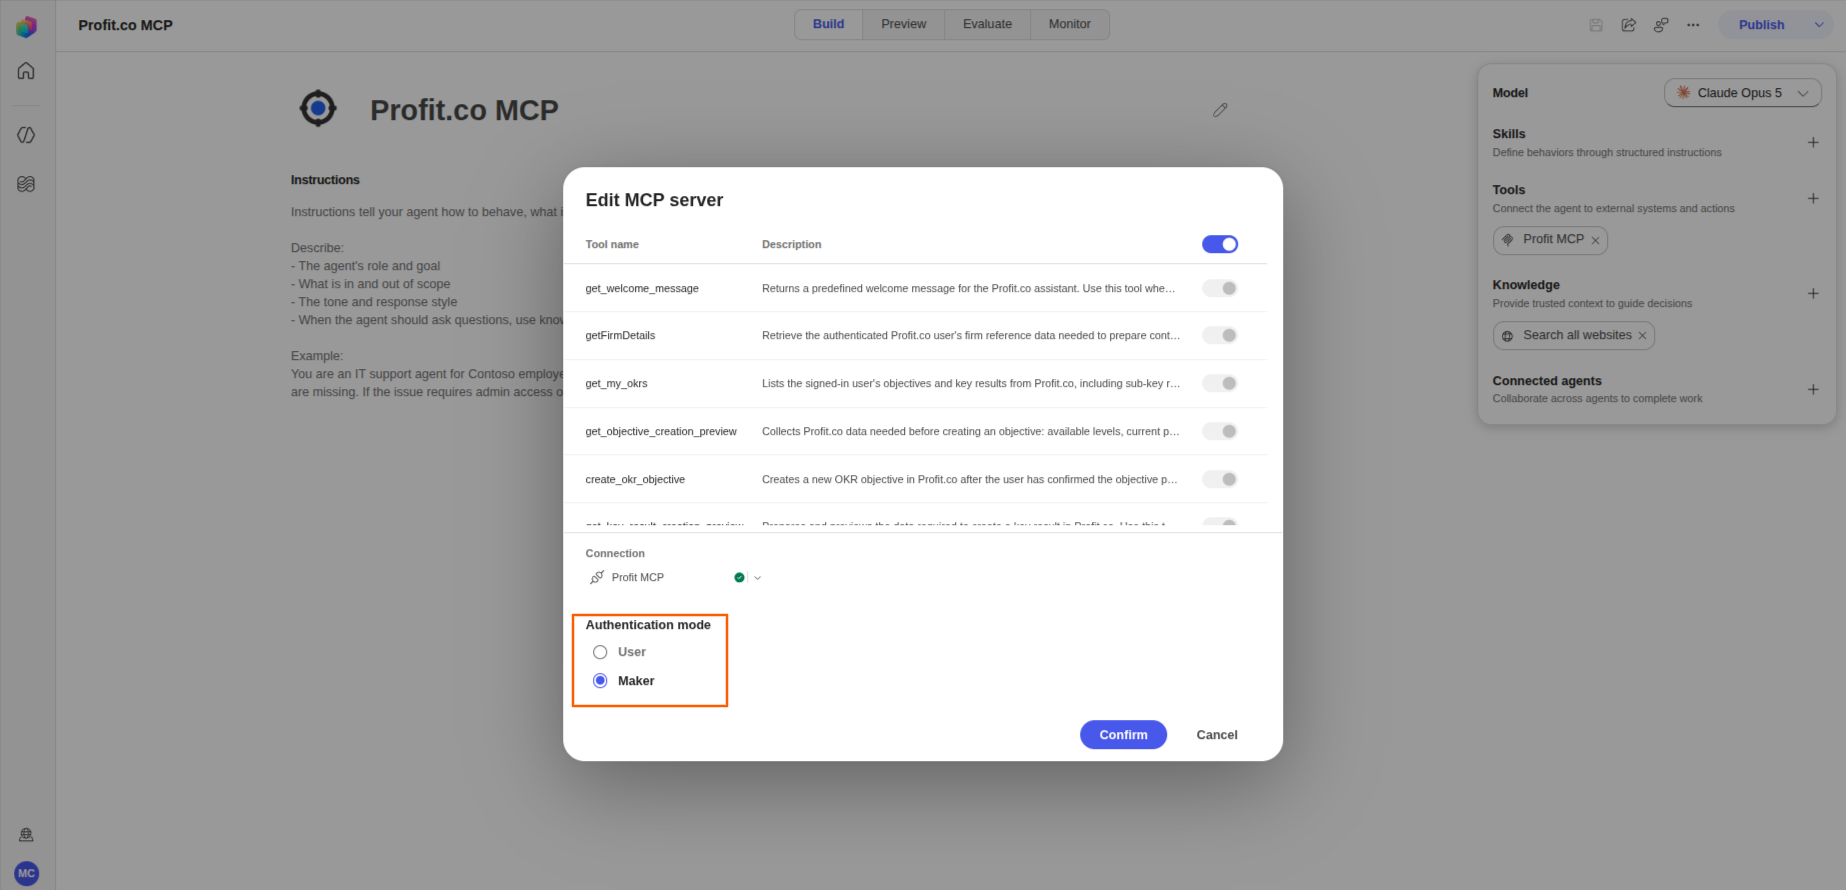
Task: Click the colorful app logo in the sidebar
Action: (x=27, y=27)
